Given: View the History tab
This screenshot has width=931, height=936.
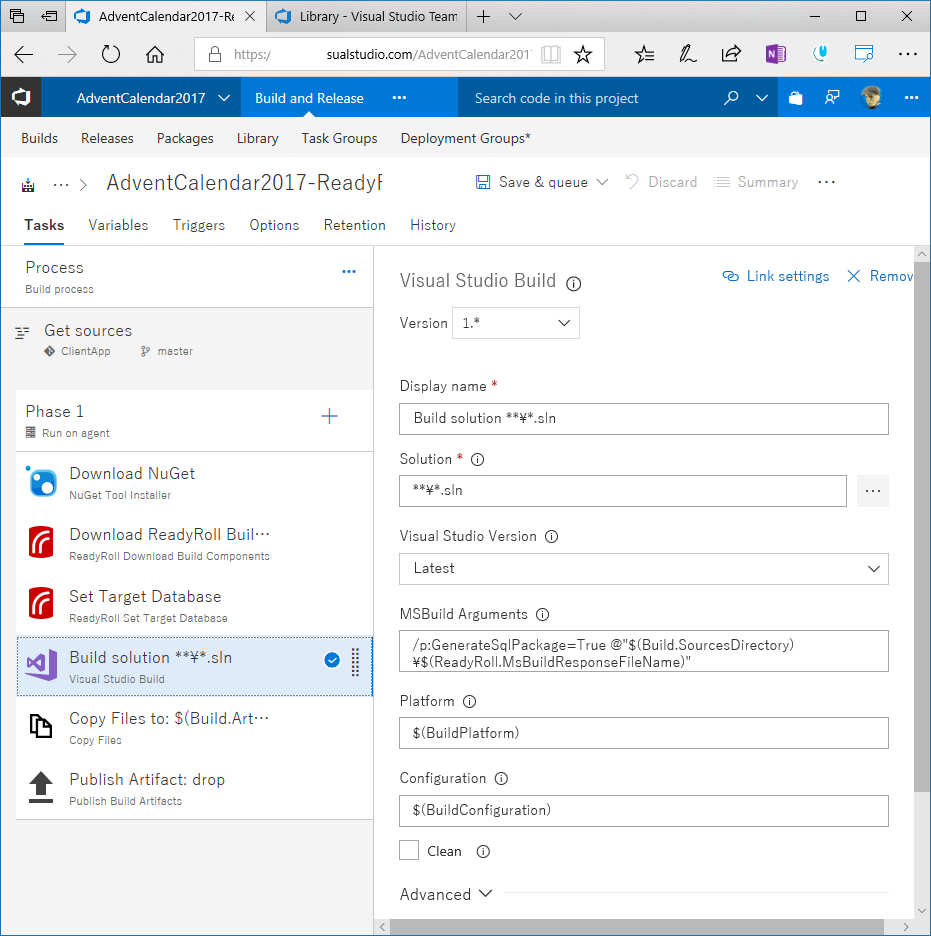Looking at the screenshot, I should [433, 225].
